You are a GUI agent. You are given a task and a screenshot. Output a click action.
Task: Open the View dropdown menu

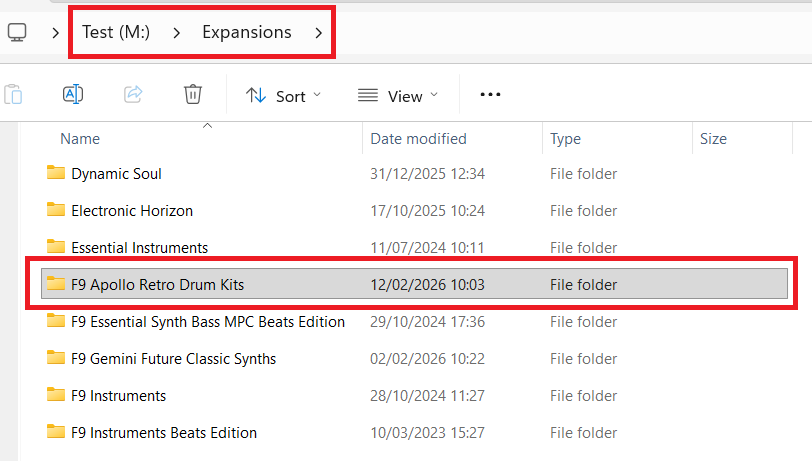click(398, 96)
